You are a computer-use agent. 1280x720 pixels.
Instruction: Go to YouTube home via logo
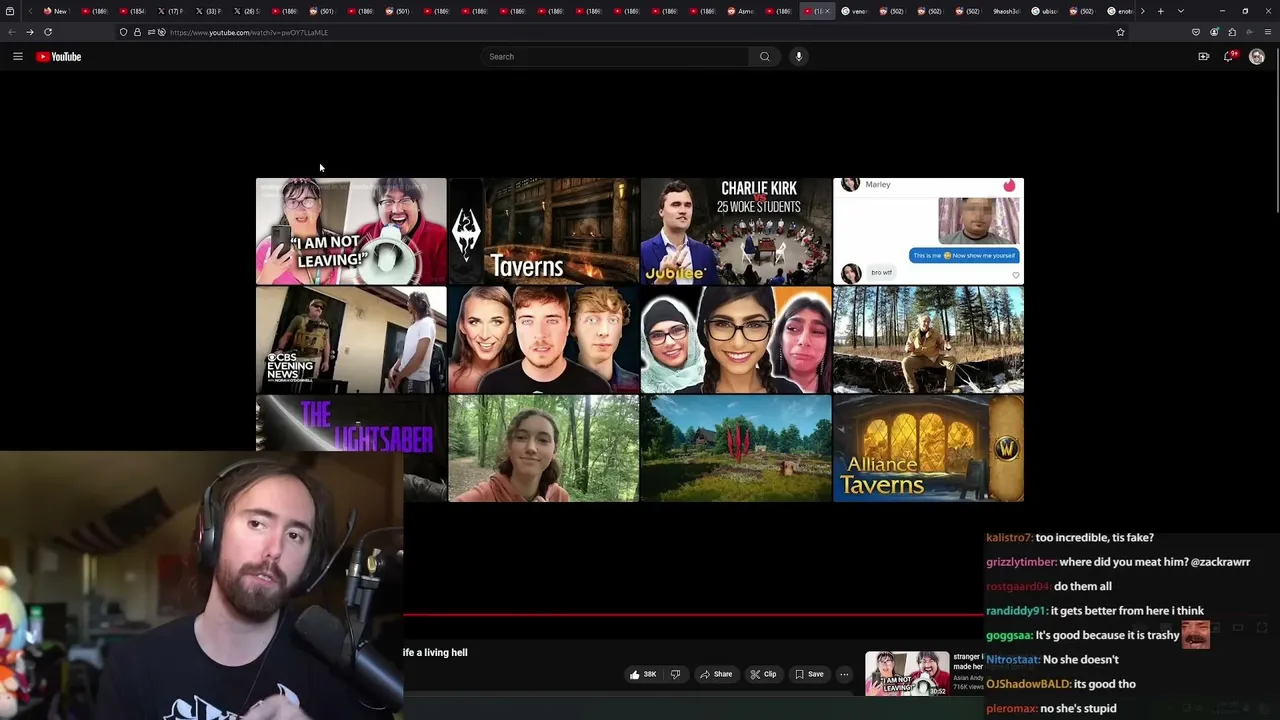(x=59, y=57)
